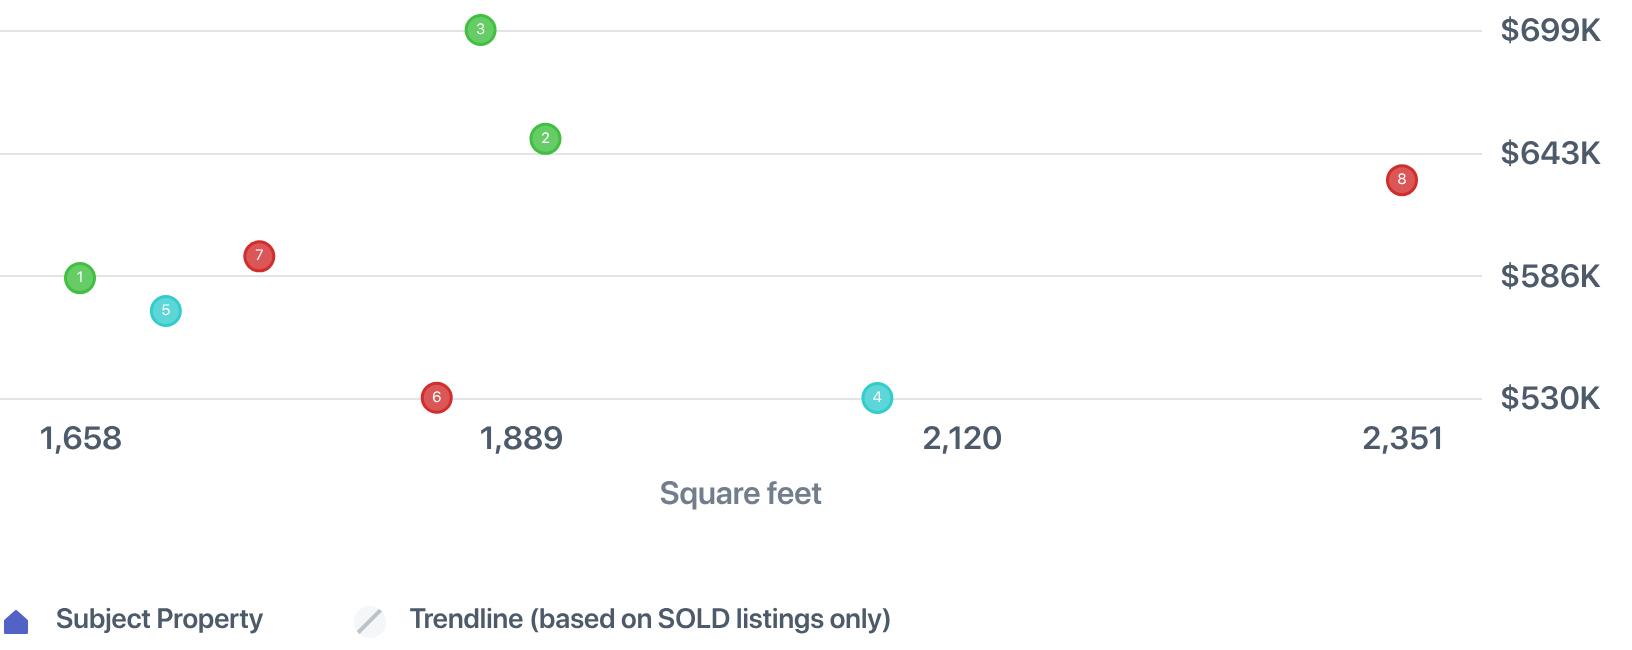Image resolution: width=1632 pixels, height=650 pixels.
Task: Click the 1,658 square feet axis label
Action: click(x=80, y=438)
